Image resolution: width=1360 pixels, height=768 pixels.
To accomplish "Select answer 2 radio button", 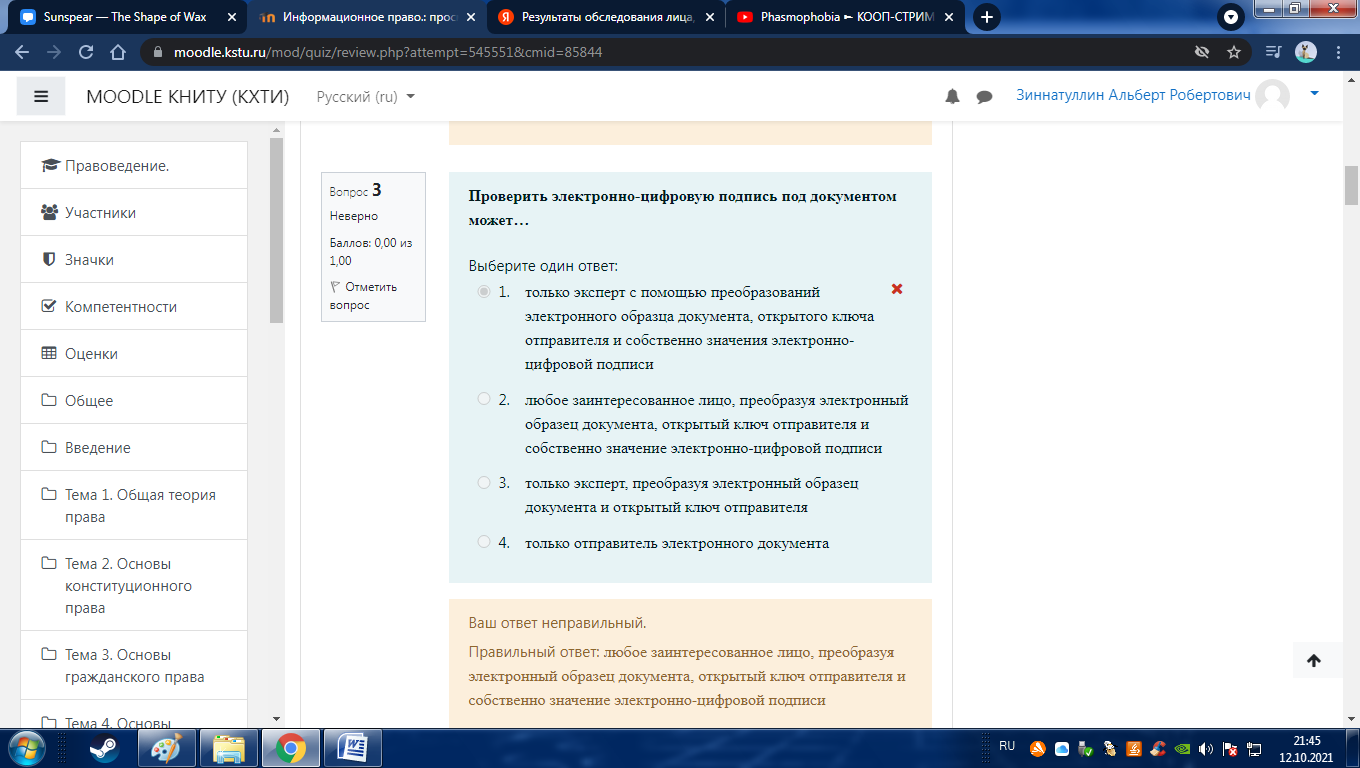I will point(484,399).
